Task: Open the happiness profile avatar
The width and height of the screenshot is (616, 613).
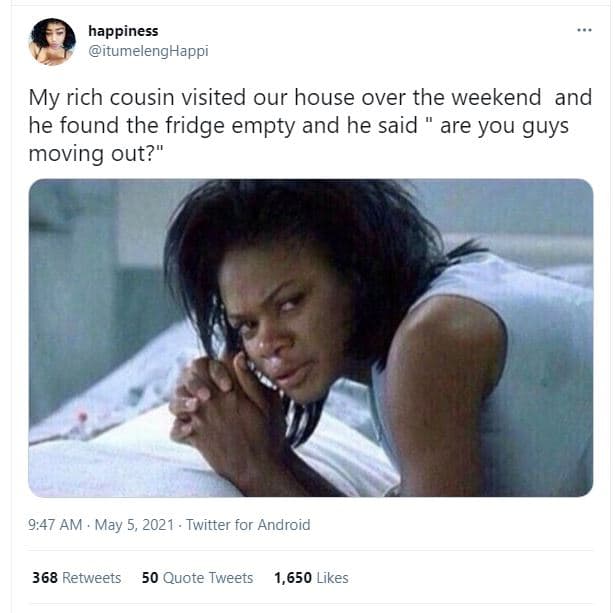Action: [53, 41]
